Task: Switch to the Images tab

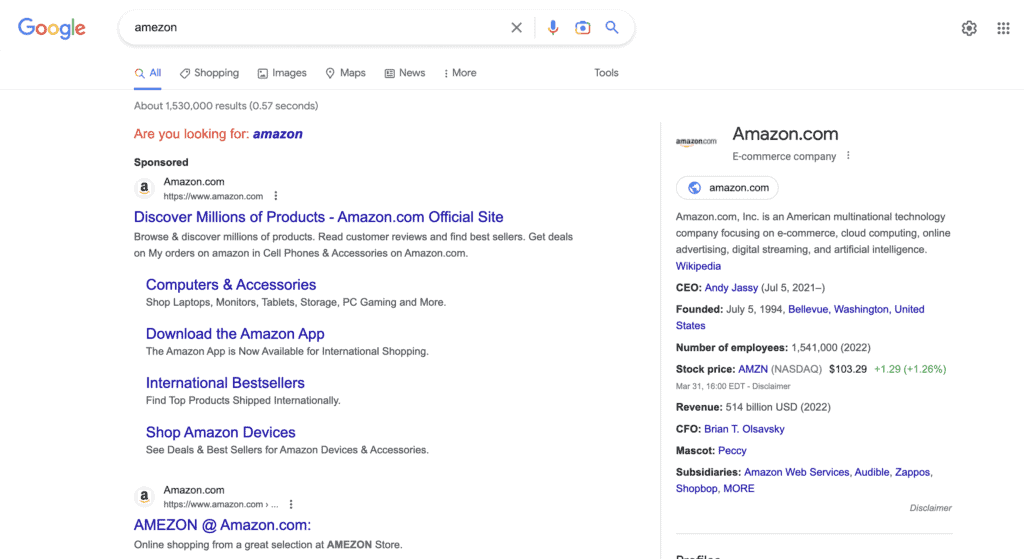Action: coord(282,73)
